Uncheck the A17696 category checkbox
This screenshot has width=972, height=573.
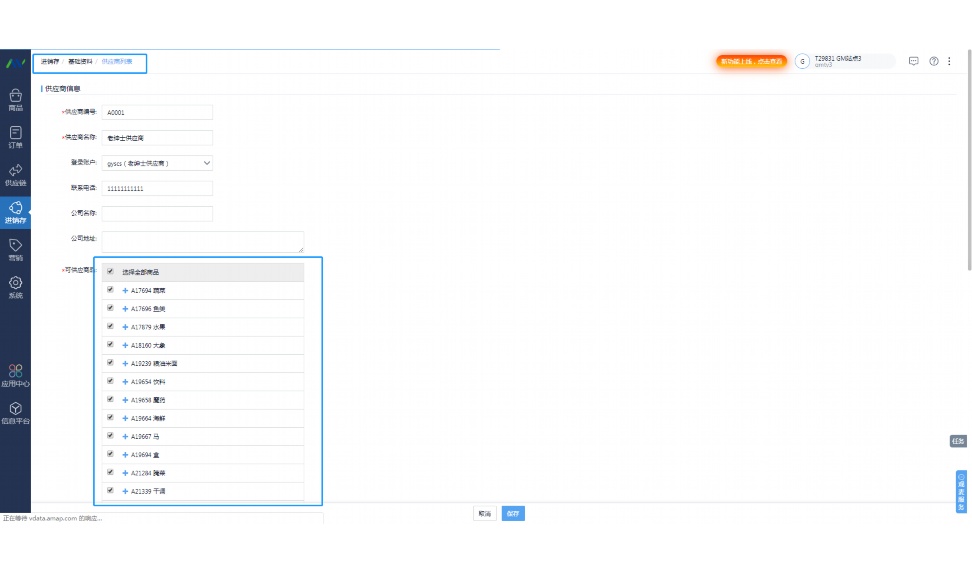(110, 308)
